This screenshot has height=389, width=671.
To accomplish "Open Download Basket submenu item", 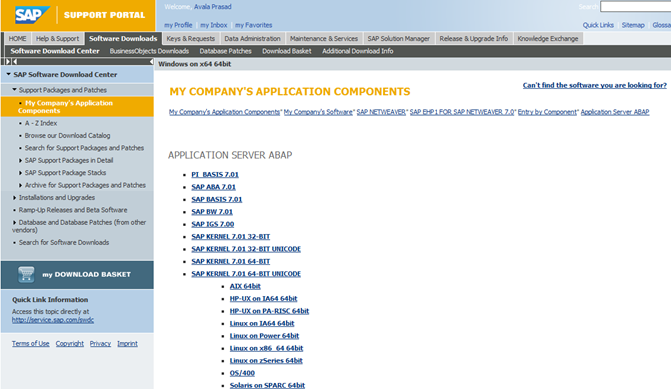I will tap(287, 51).
